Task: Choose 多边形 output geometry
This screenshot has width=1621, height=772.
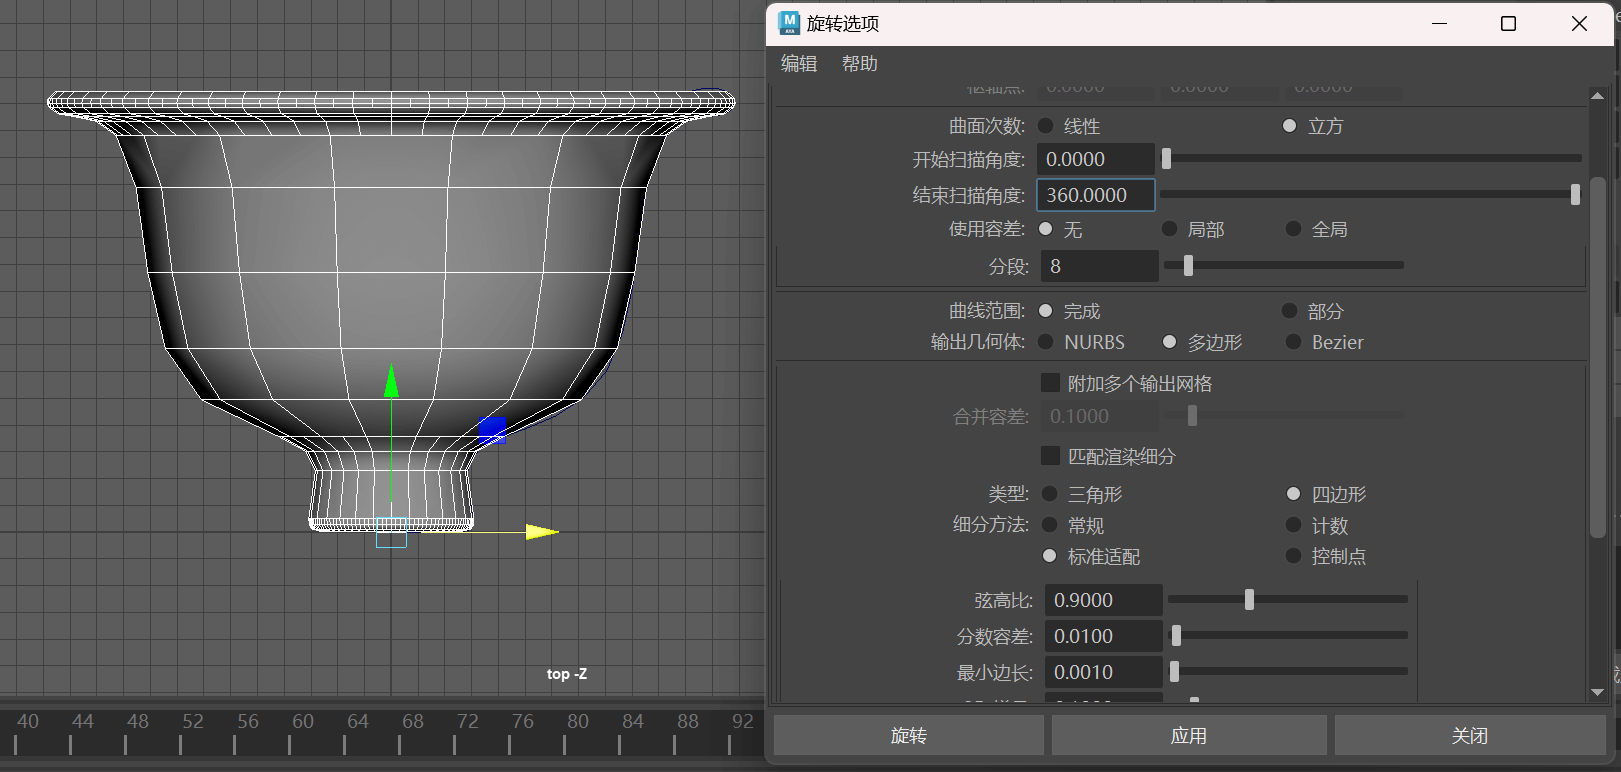Action: click(1169, 342)
